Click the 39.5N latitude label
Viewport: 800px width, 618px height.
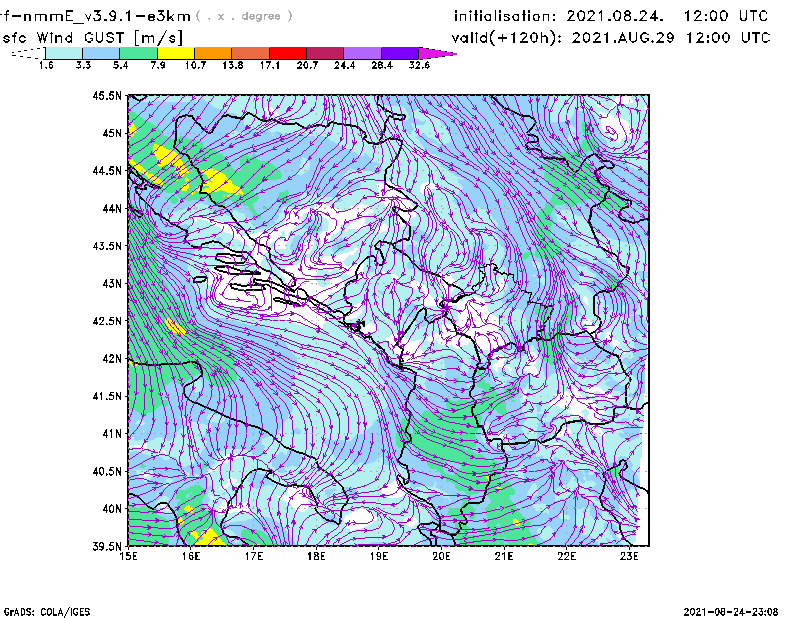107,546
